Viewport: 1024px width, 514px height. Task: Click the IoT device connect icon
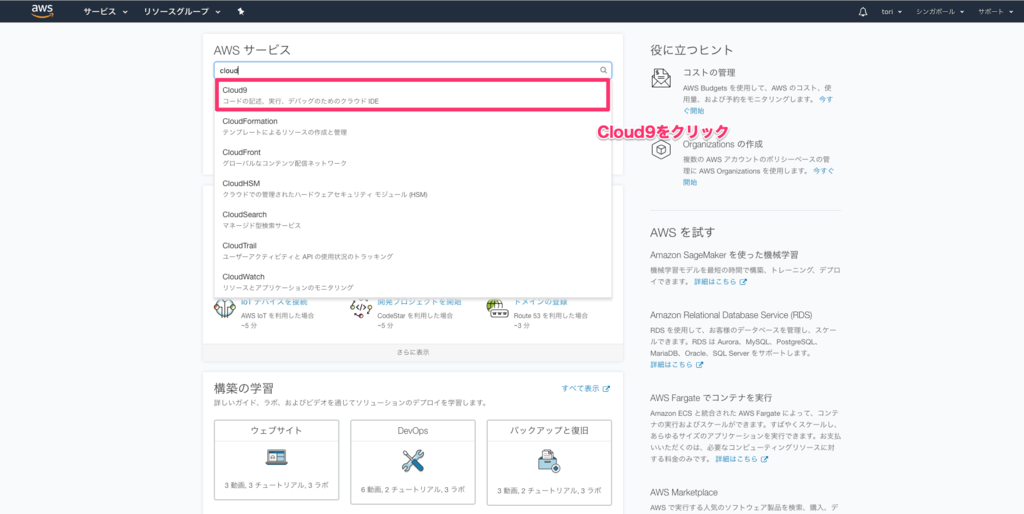[x=225, y=308]
